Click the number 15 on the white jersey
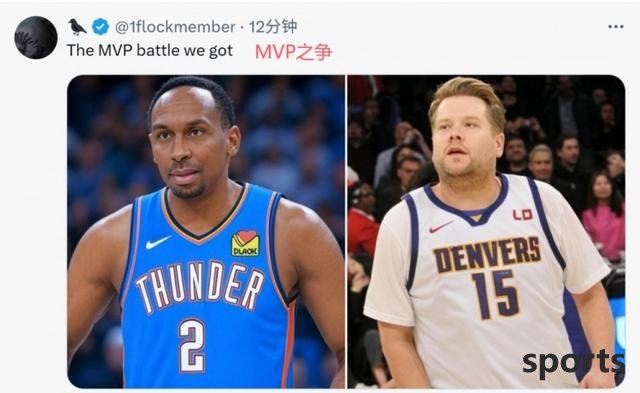 pyautogui.click(x=496, y=294)
